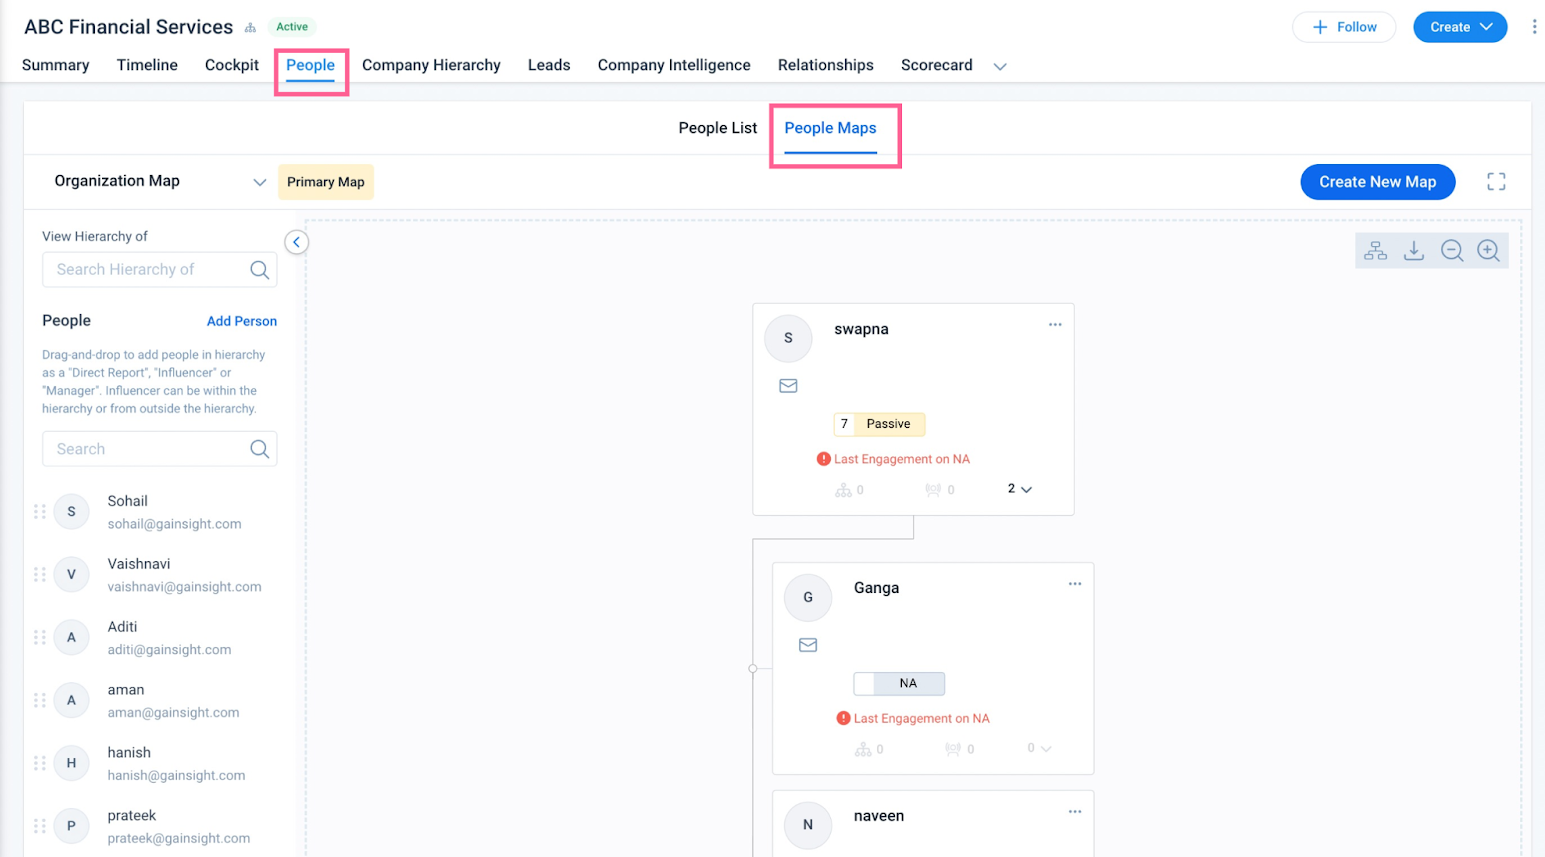
Task: Open the Scorecard tab
Action: [x=937, y=65]
